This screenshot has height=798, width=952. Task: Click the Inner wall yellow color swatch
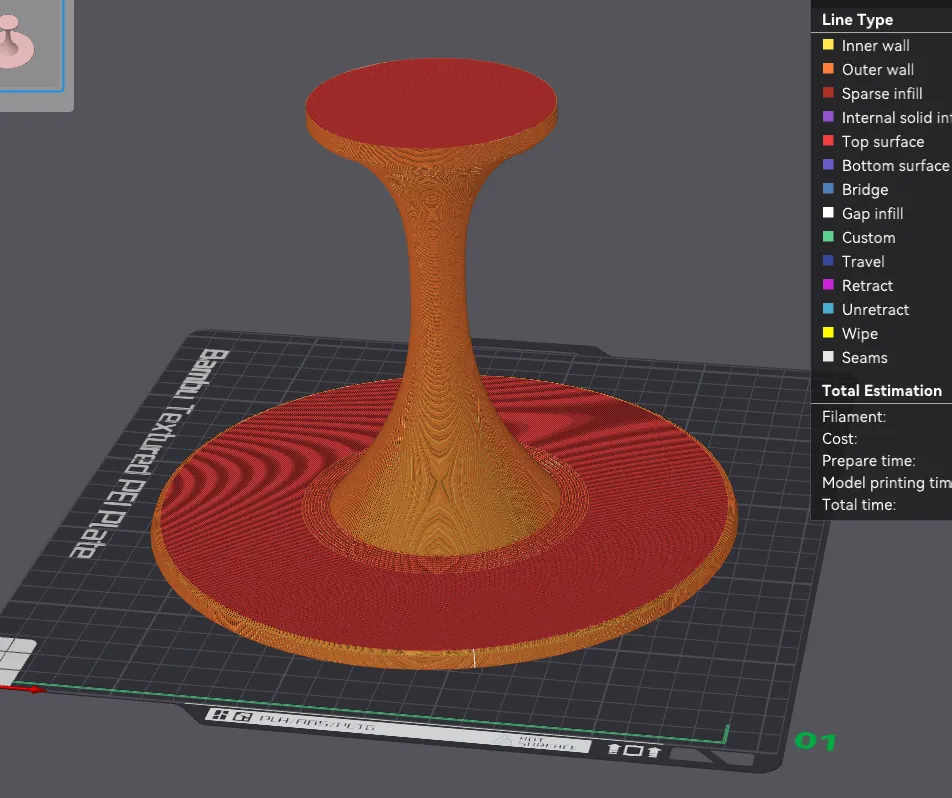coord(828,45)
